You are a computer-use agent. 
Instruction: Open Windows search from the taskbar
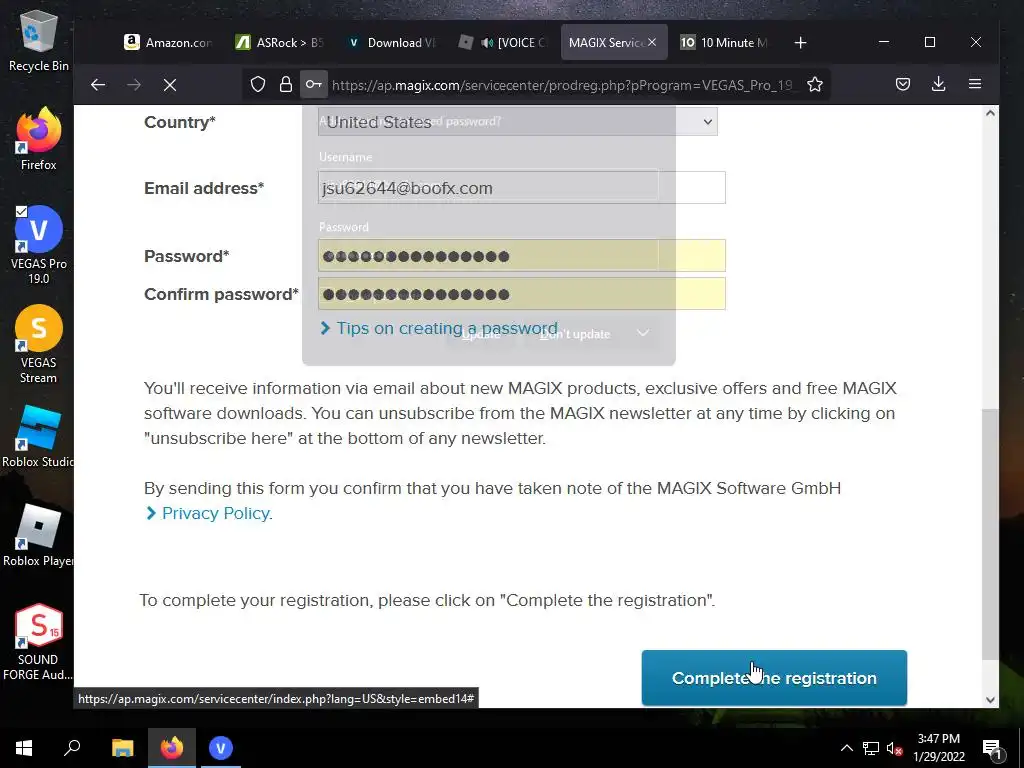point(72,748)
